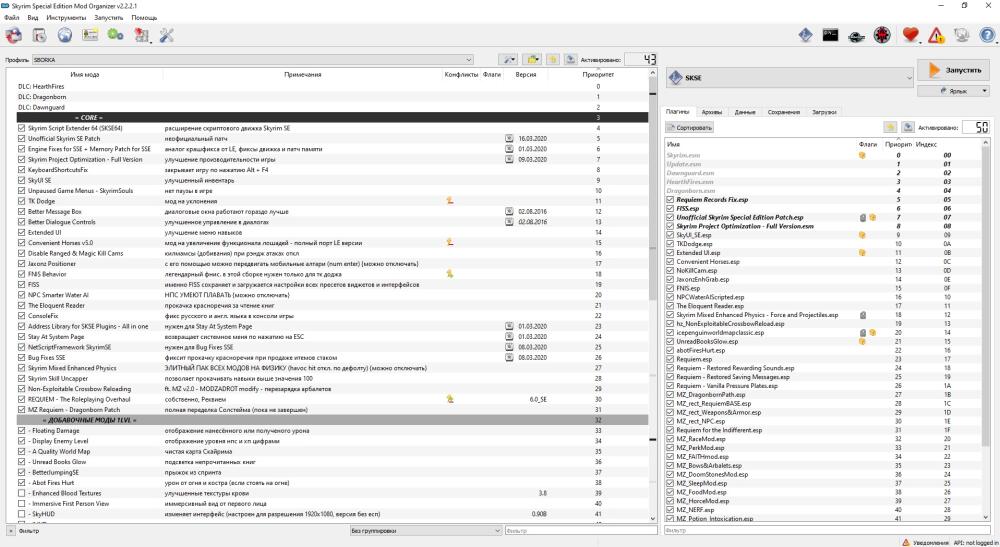Click the red and black round shortcut icon
The image size is (1000, 547).
[882, 35]
